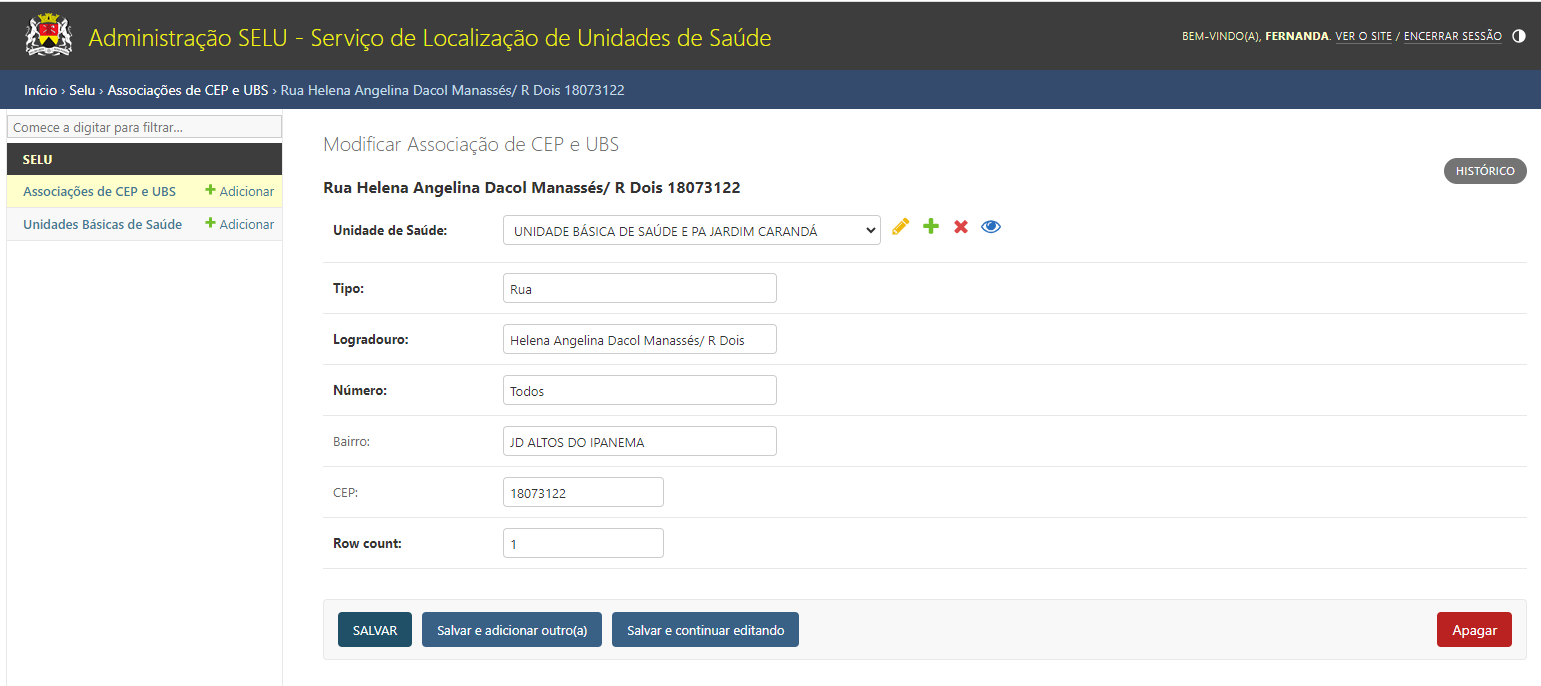Screen dimensions: 1541x686
Task: Open the HISTÓRICO page
Action: click(x=1485, y=171)
